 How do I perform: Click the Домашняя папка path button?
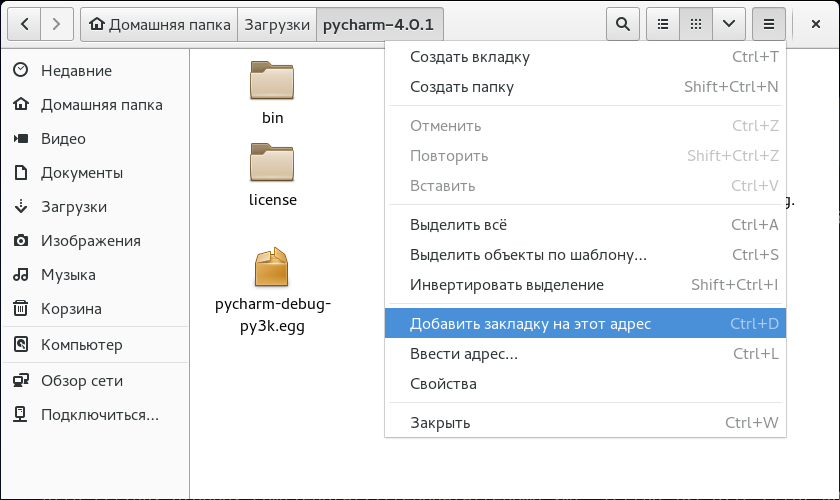tap(159, 23)
